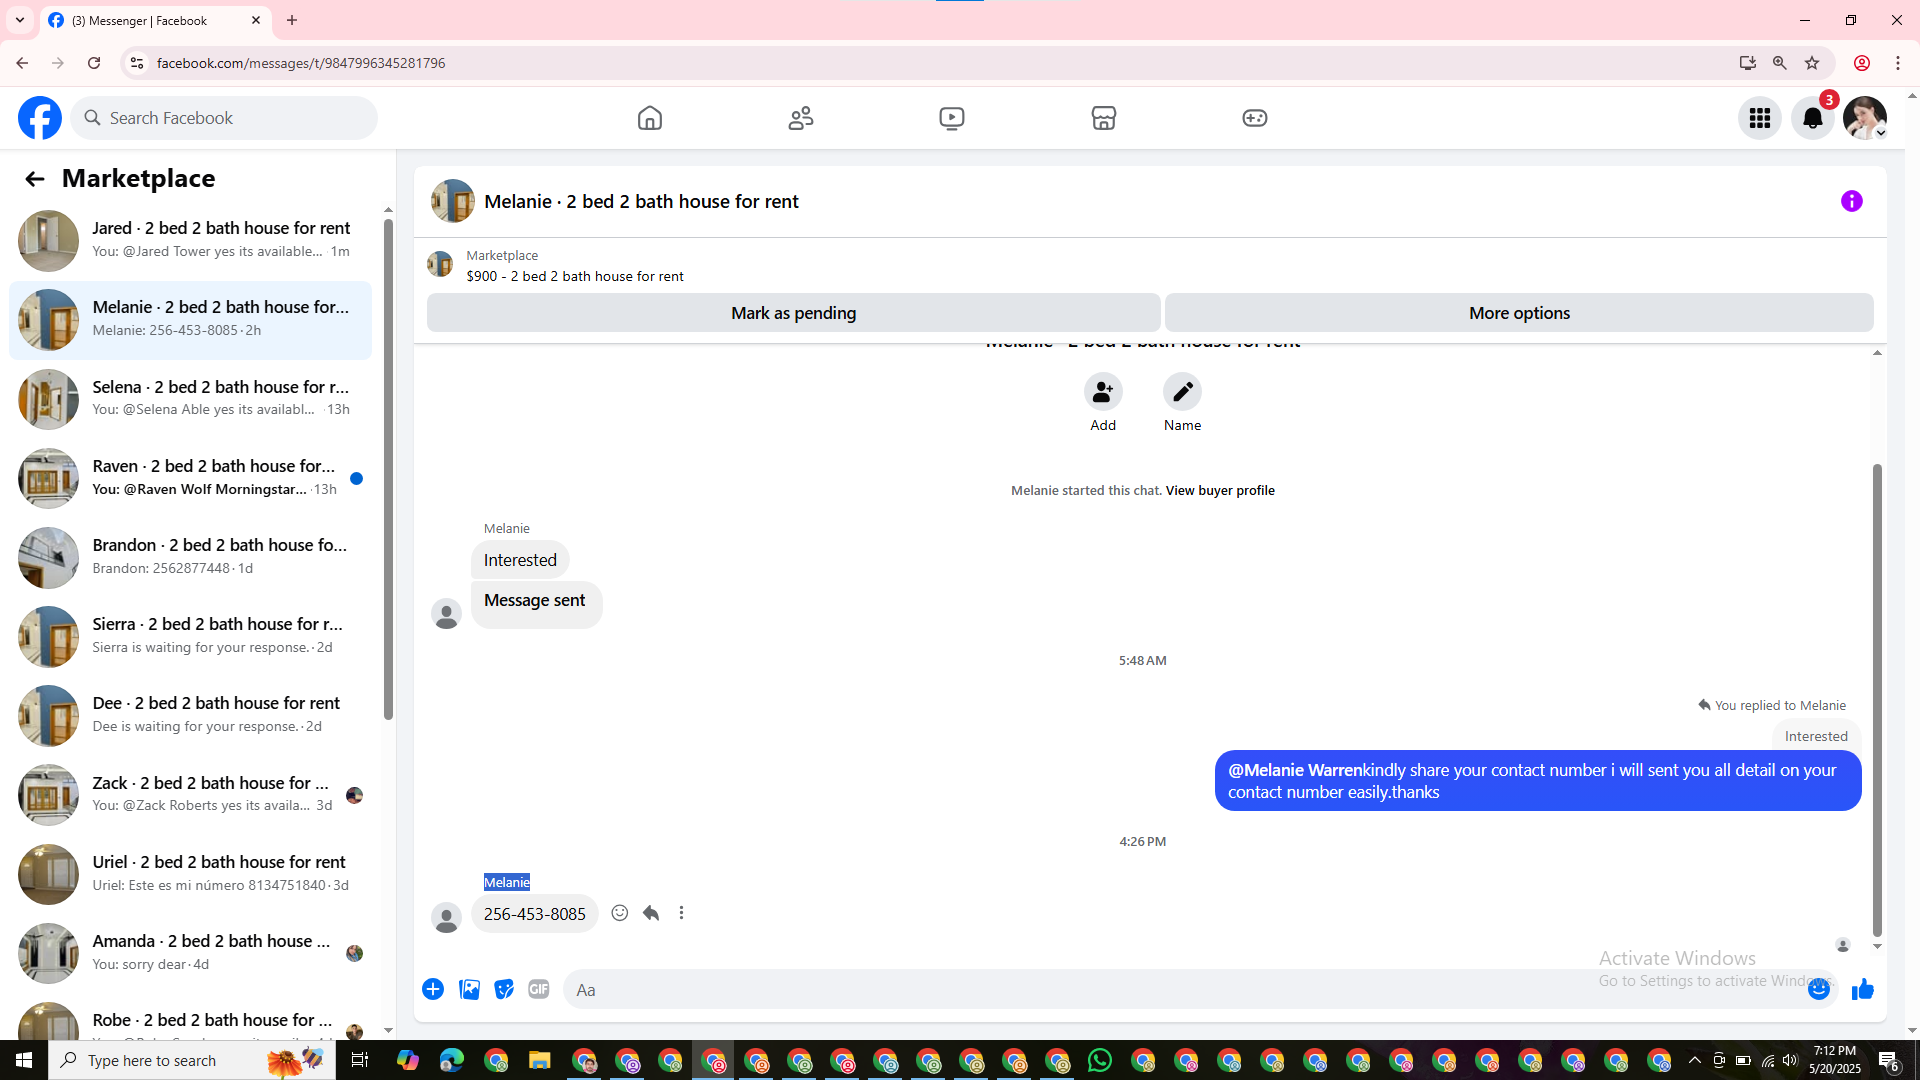Expand account profile picture menu

point(1865,118)
